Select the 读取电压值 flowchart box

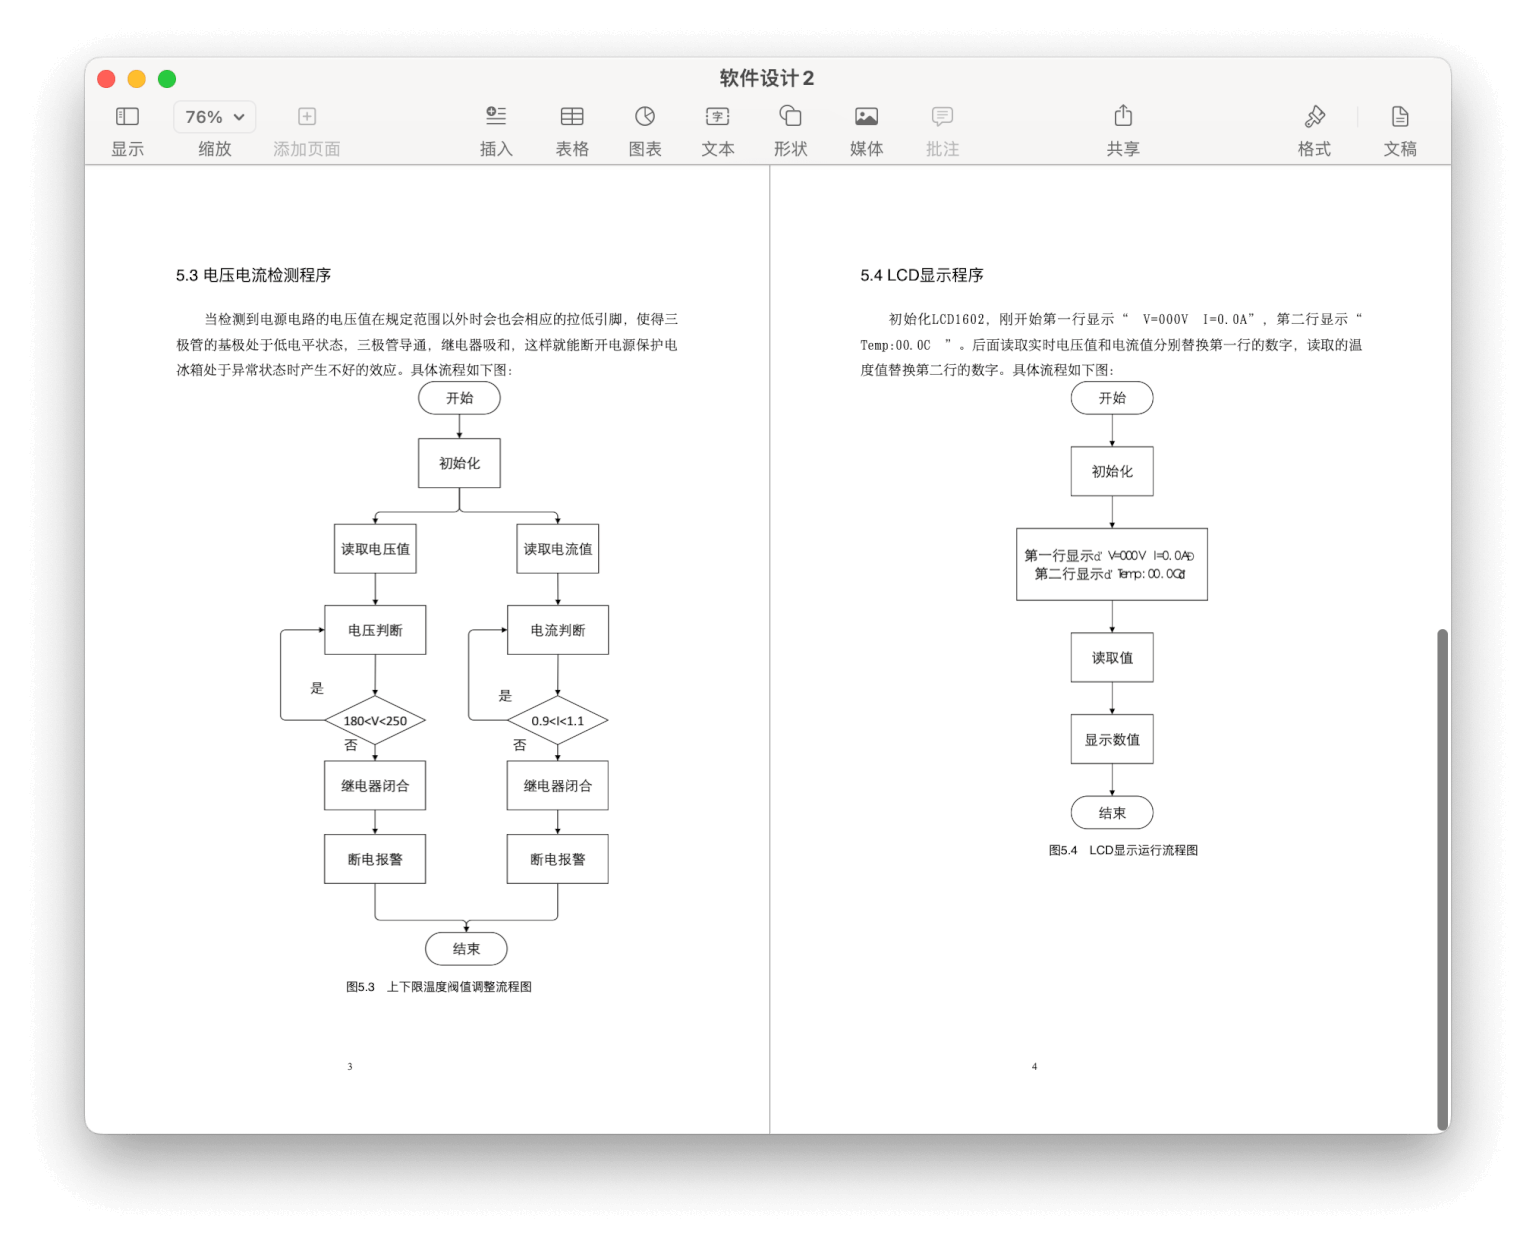375,549
